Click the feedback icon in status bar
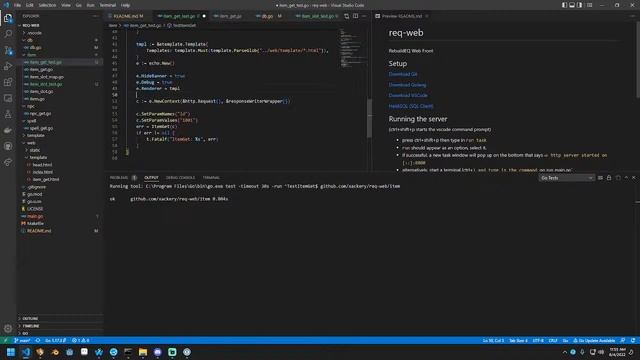This screenshot has height=360, width=640. coord(623,340)
